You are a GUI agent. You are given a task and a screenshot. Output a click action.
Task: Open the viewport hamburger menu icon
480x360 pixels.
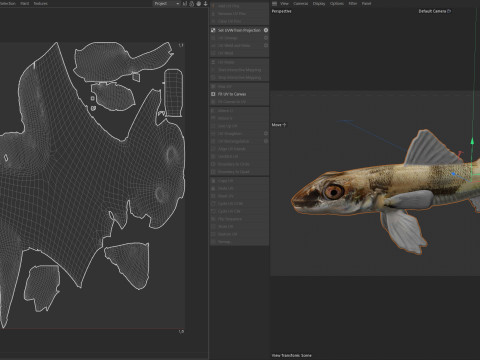click(274, 4)
